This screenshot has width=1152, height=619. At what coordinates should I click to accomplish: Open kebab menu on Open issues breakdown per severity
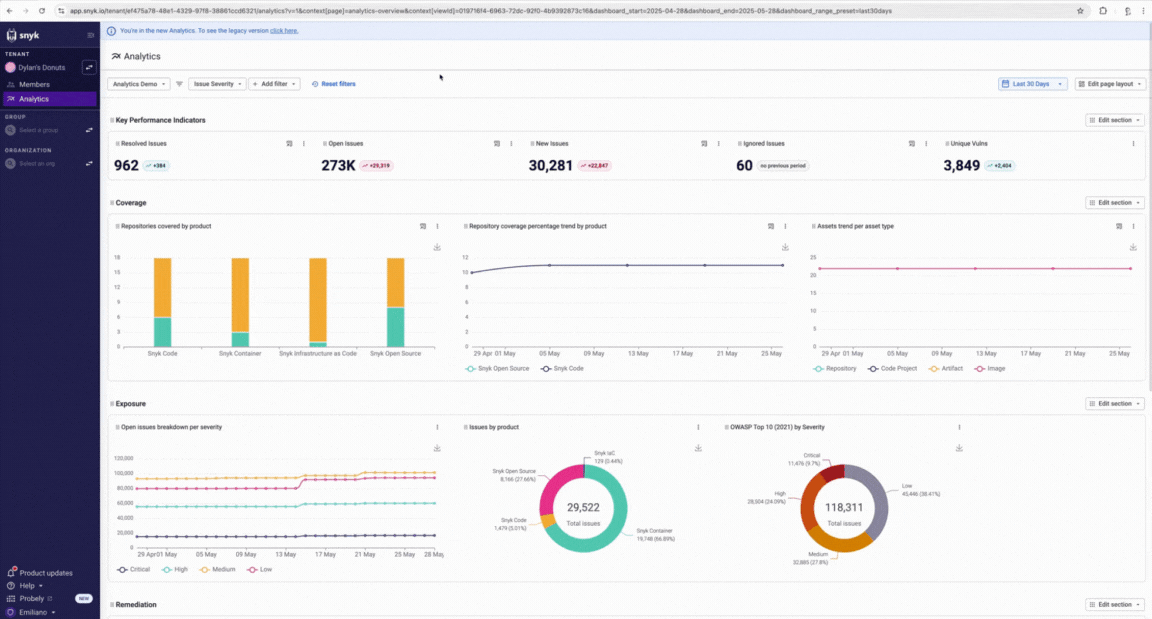coord(437,427)
